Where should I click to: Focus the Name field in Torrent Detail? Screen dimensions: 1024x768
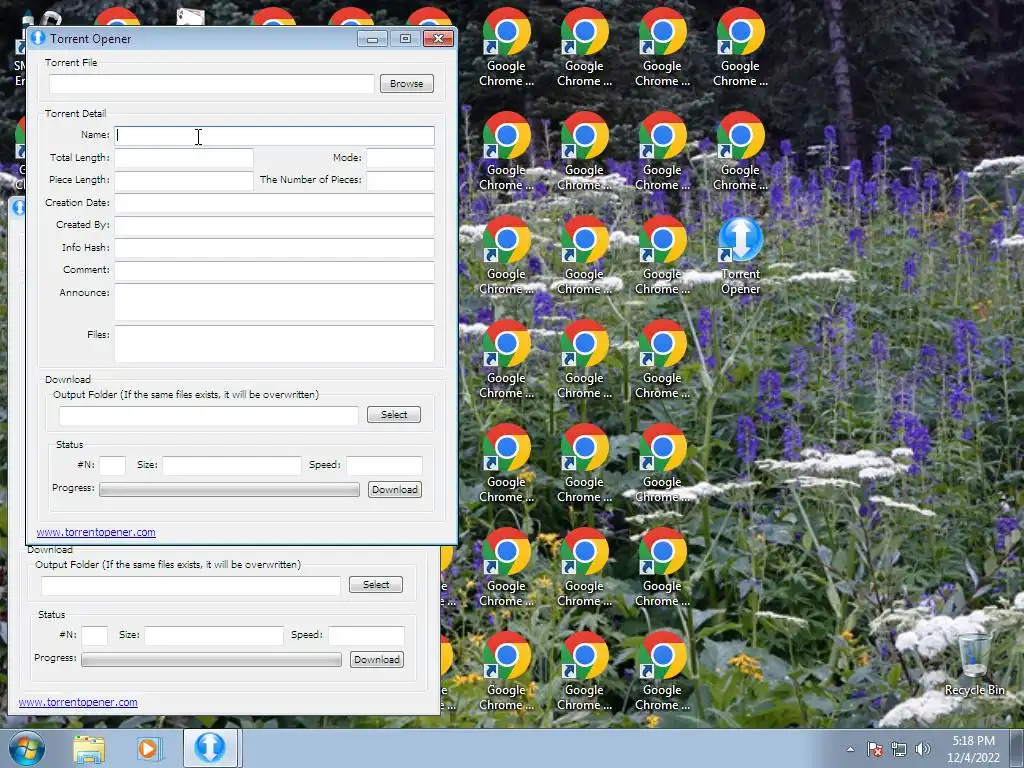(274, 136)
